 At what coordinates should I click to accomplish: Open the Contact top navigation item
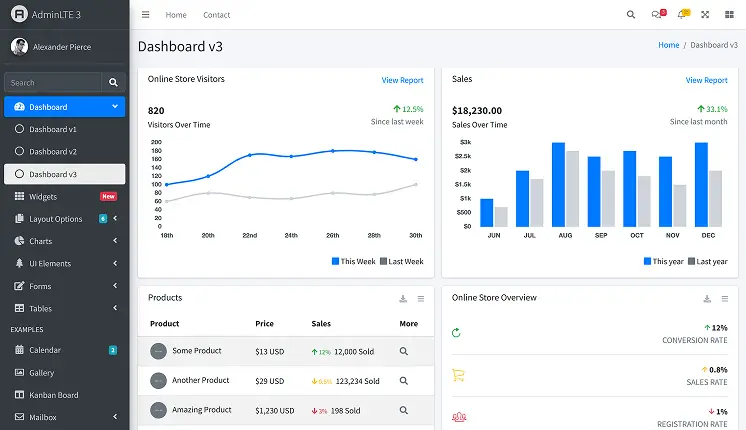tap(216, 15)
